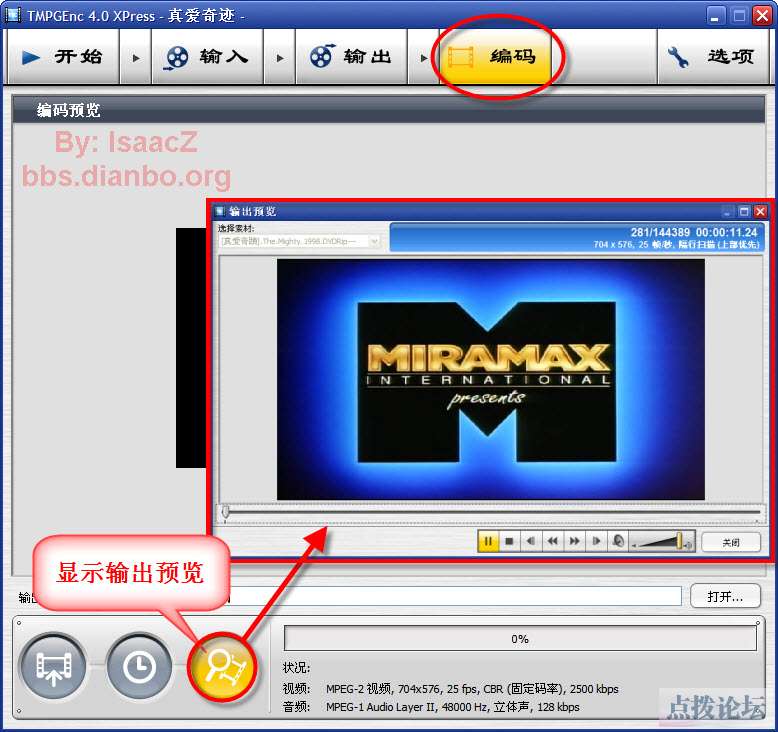Screen dimensions: 778x732
Task: Fast-forward the preview video
Action: click(574, 541)
